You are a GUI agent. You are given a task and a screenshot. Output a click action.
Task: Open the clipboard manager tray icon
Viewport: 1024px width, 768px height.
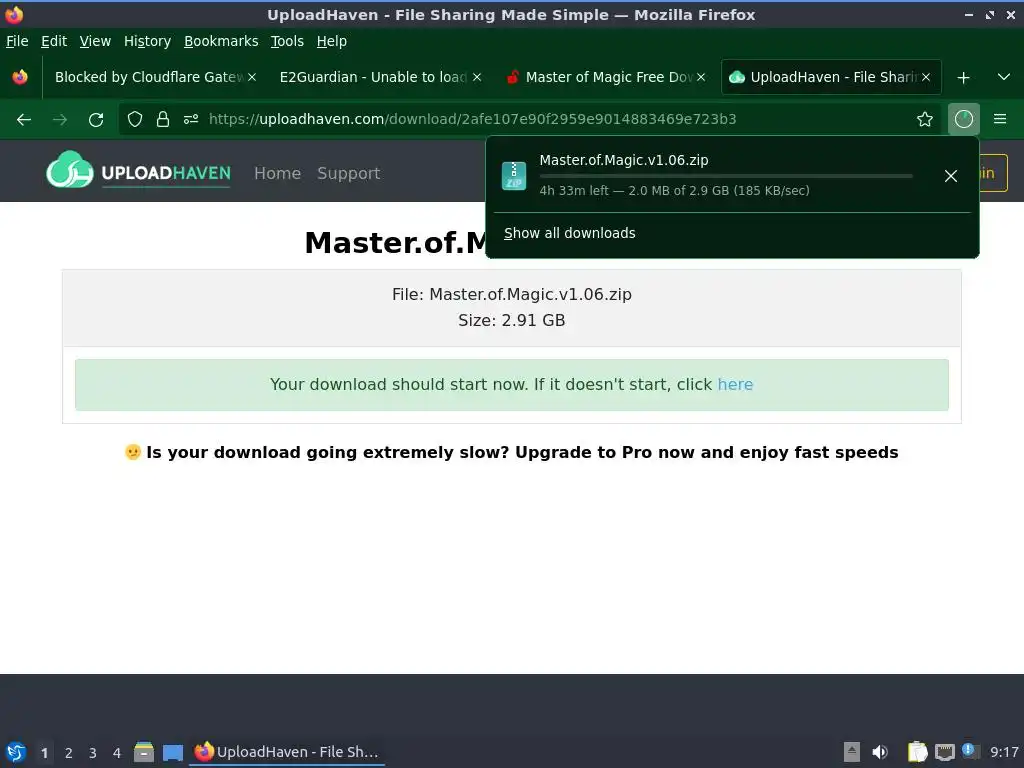918,752
